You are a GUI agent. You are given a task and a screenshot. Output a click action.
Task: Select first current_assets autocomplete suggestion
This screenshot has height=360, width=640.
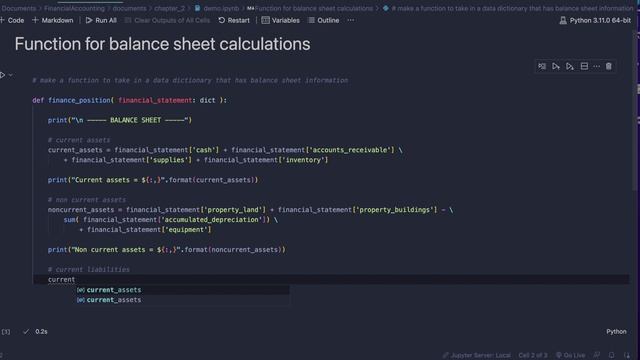click(182, 290)
